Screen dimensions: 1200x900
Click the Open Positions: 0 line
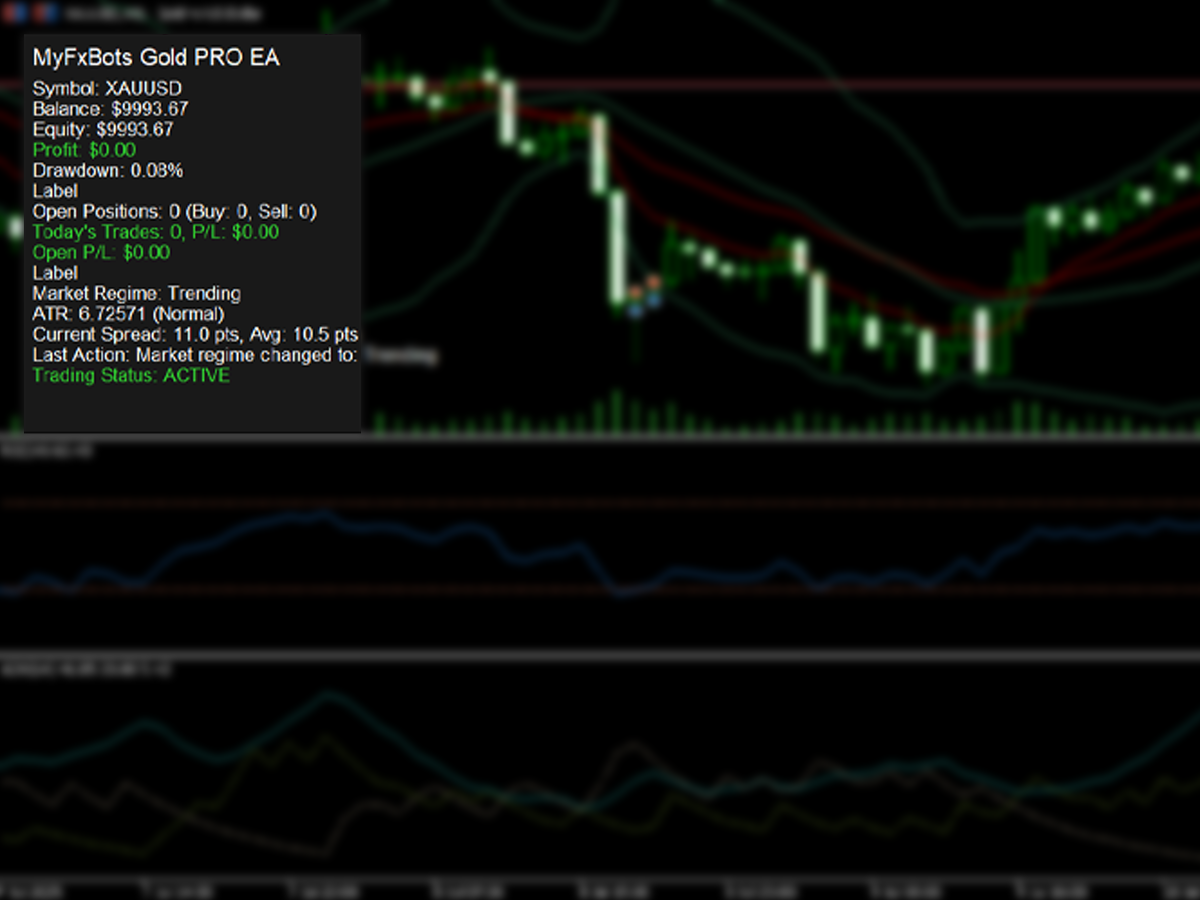(x=175, y=211)
